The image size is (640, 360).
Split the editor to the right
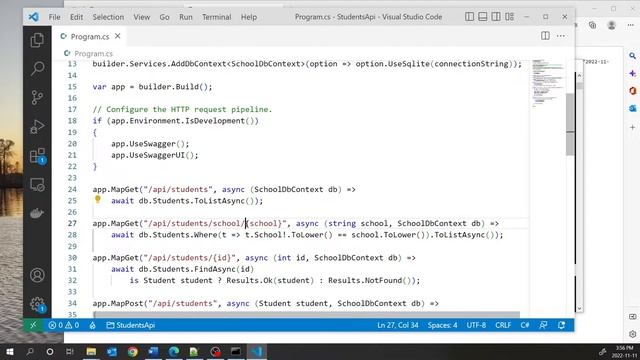pos(545,36)
